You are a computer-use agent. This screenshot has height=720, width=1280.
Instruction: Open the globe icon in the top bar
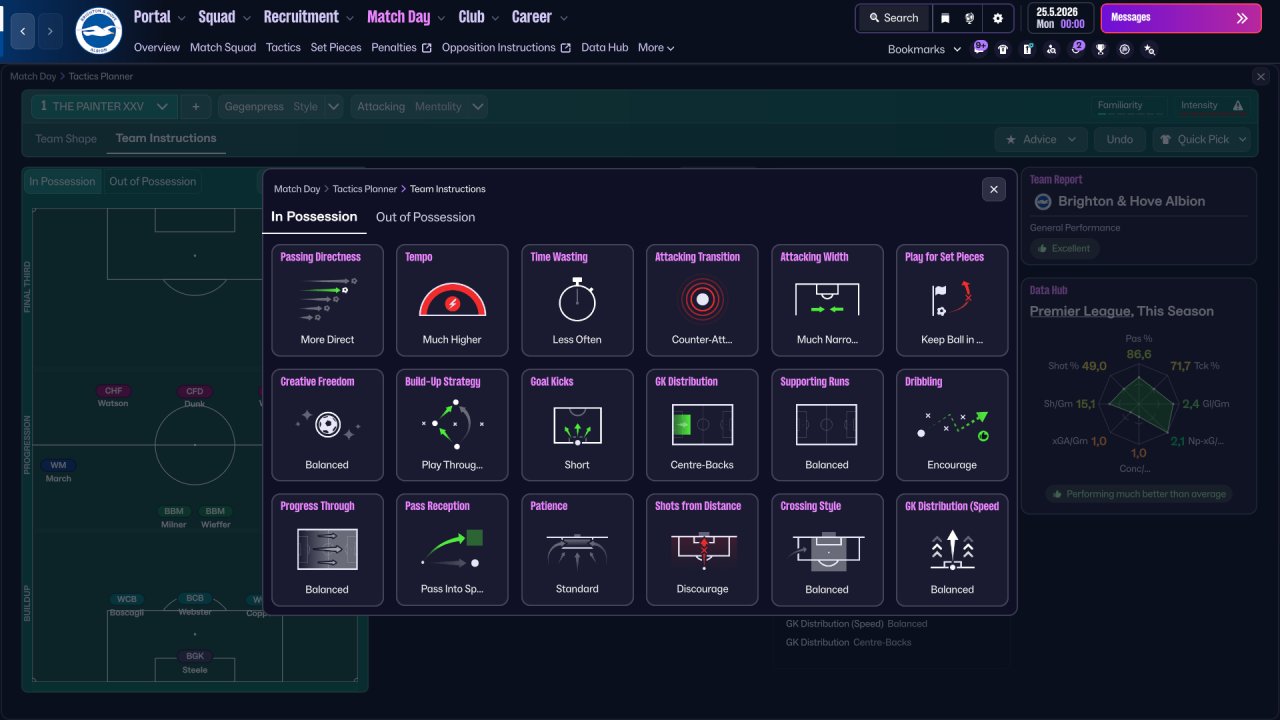point(970,18)
